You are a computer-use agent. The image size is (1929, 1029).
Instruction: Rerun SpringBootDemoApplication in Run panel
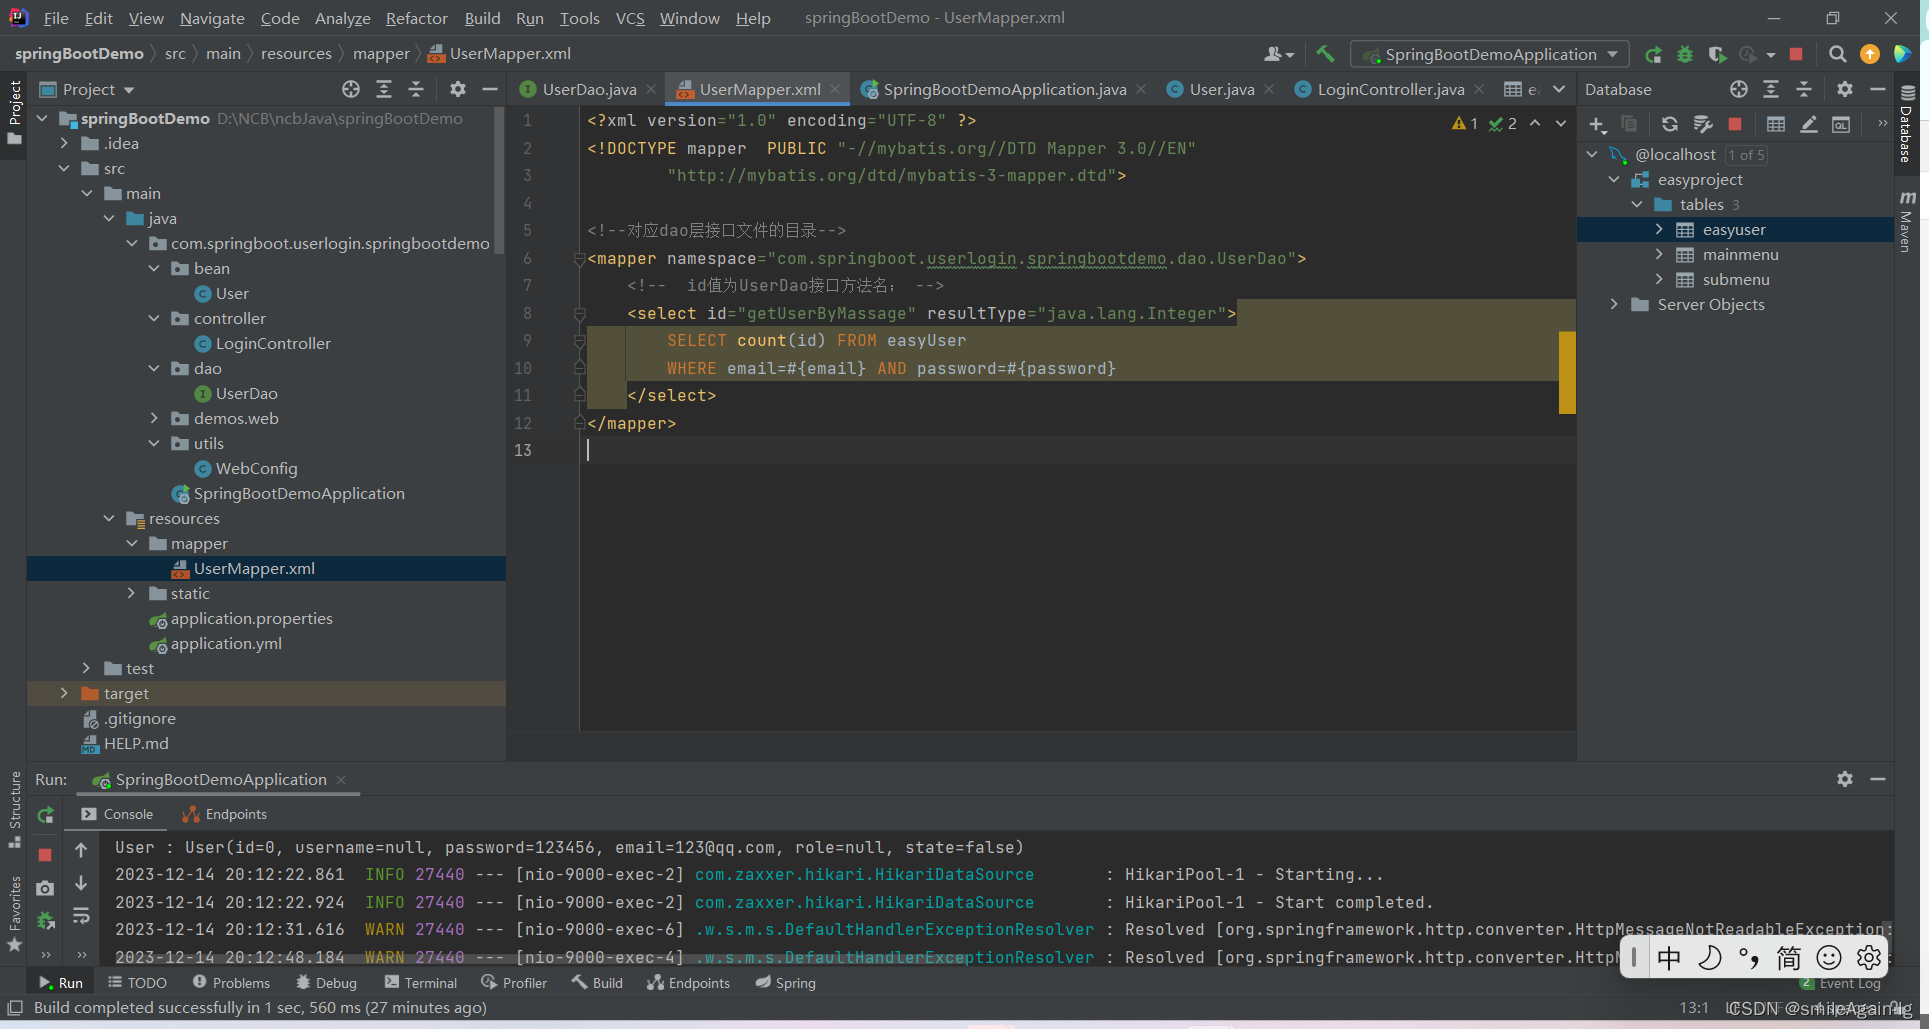(45, 815)
